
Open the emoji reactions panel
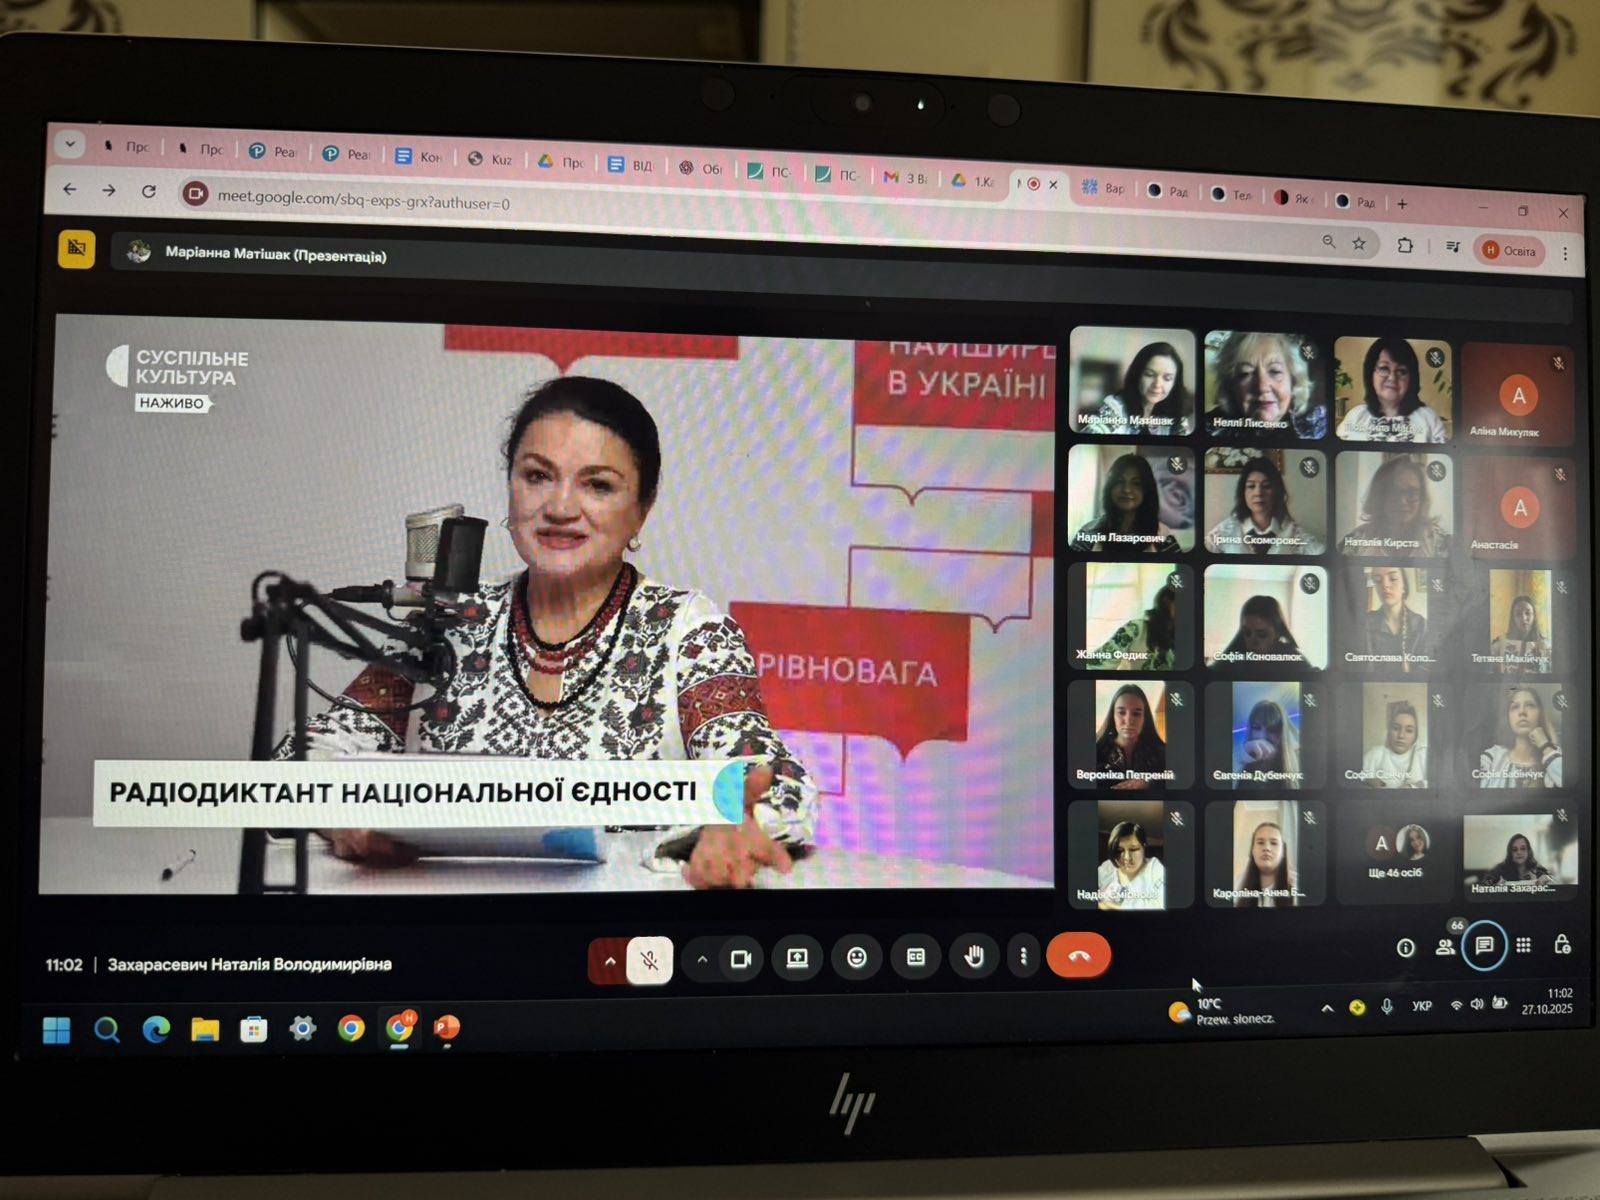pyautogui.click(x=856, y=957)
